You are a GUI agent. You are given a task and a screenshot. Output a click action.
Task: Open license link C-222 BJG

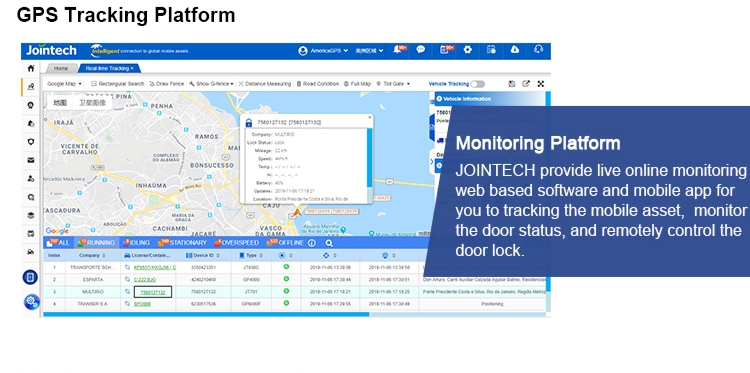coord(145,279)
